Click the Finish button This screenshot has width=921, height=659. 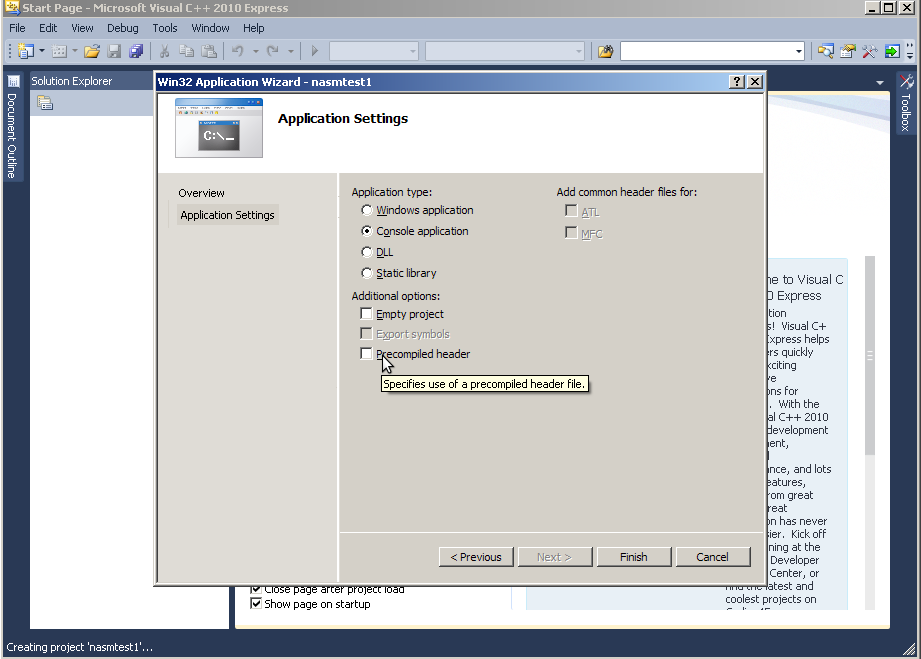pyautogui.click(x=634, y=557)
